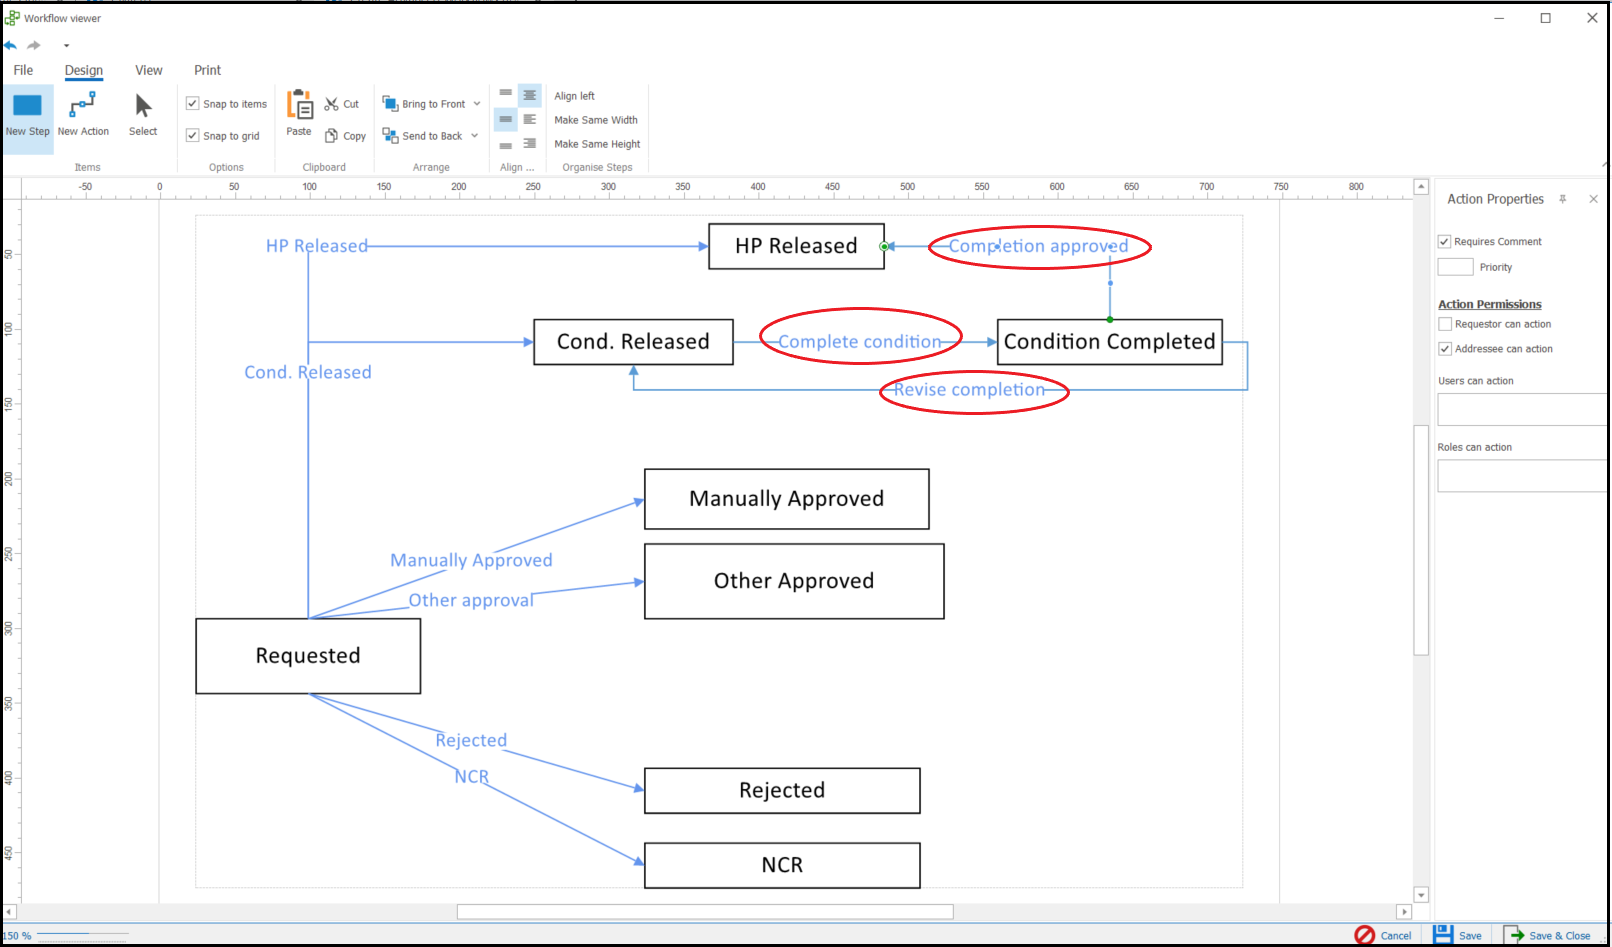The height and width of the screenshot is (947, 1612).
Task: Click the Priority input field
Action: click(x=1455, y=267)
